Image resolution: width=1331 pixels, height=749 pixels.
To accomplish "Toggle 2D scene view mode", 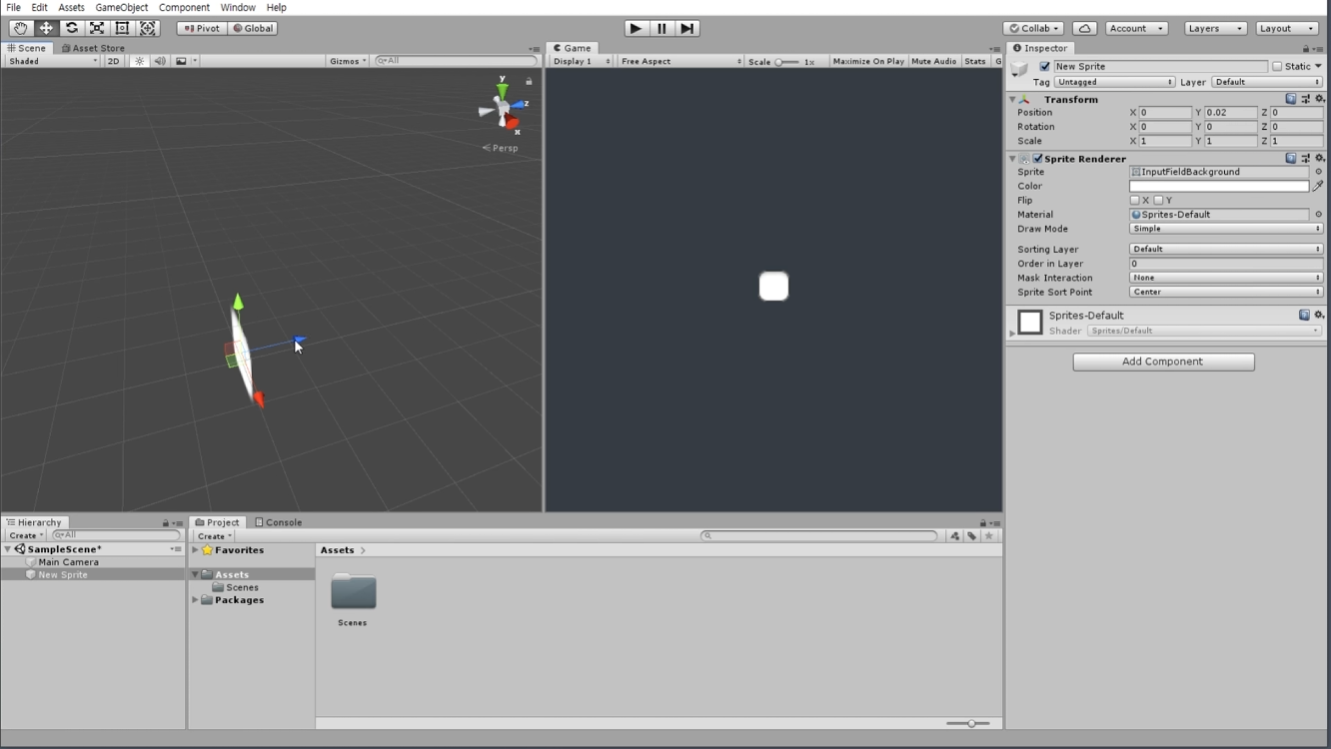I will click(x=113, y=61).
